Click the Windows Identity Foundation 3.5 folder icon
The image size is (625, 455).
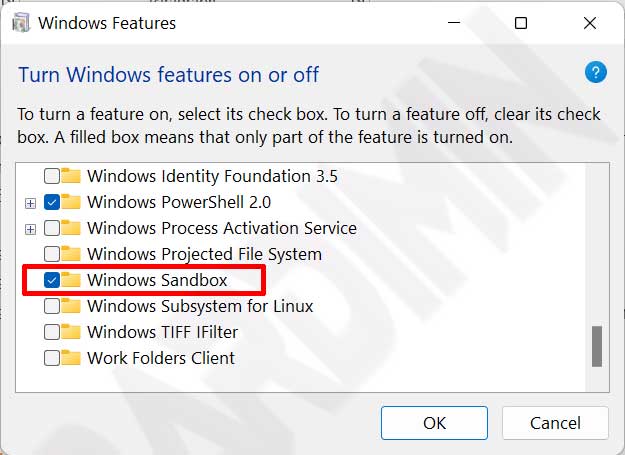[x=71, y=176]
